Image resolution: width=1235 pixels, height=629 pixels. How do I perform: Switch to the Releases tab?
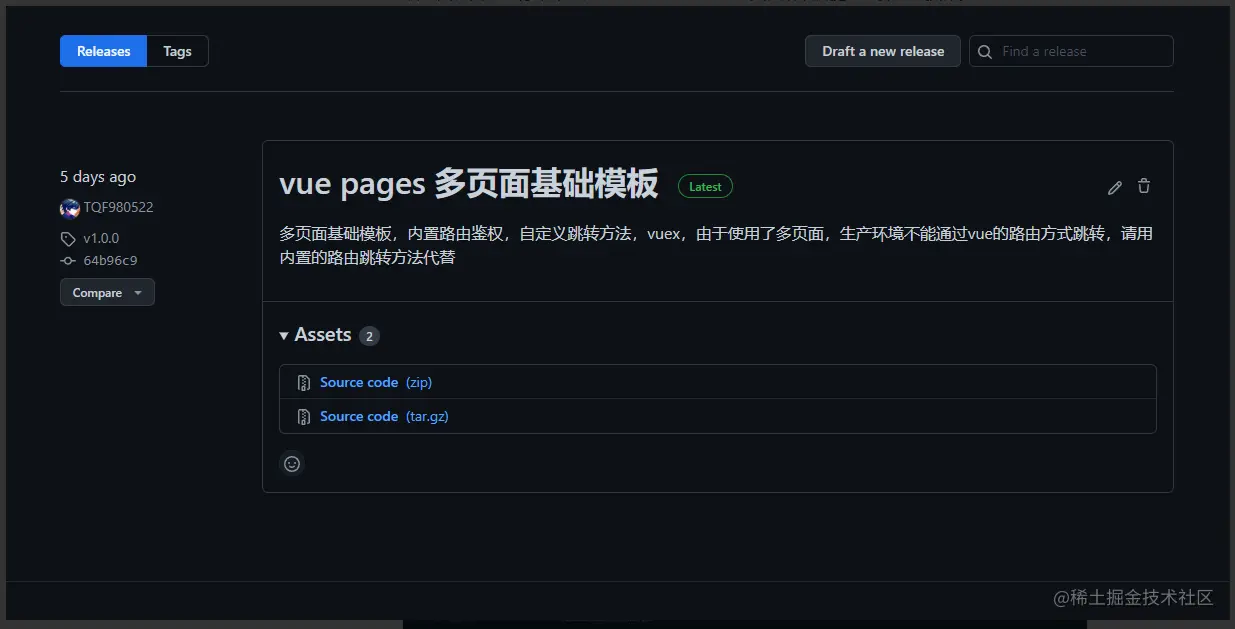click(x=104, y=51)
